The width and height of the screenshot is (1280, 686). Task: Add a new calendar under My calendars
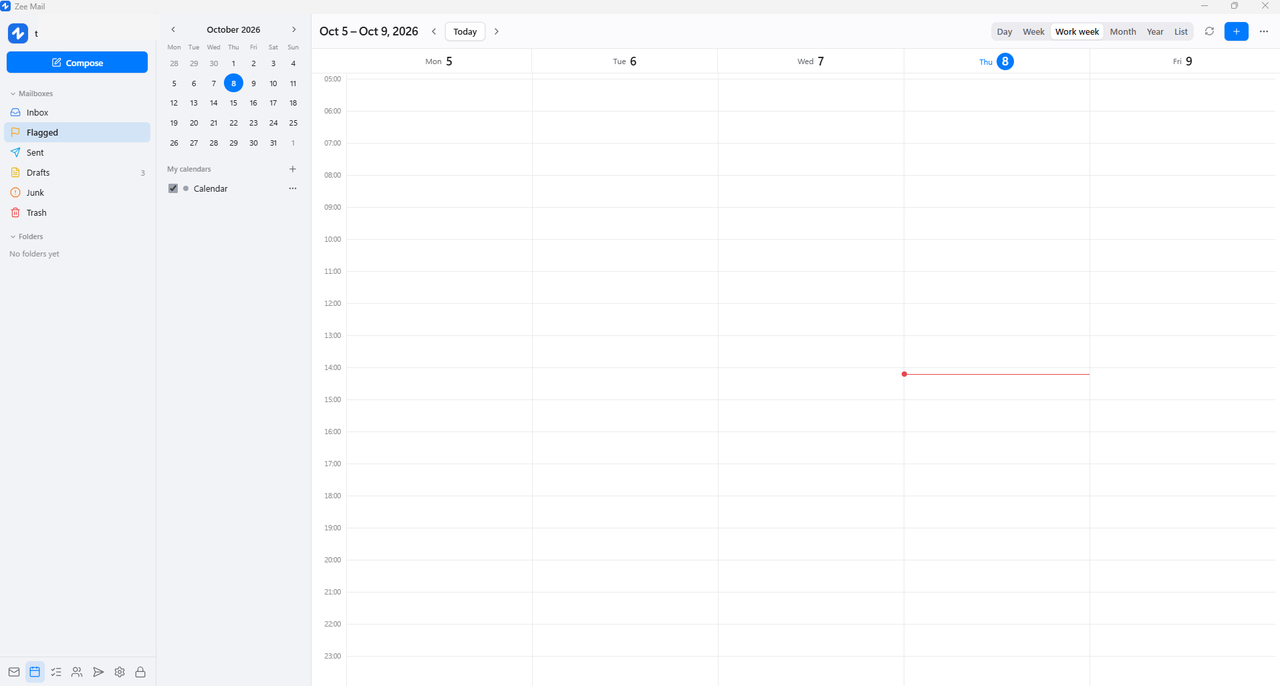point(293,169)
